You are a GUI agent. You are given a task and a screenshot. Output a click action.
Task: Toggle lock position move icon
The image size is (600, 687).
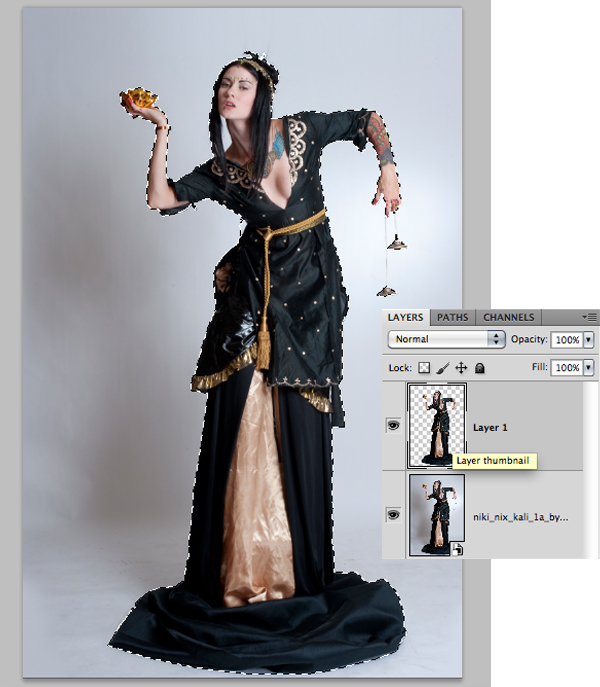pos(462,368)
